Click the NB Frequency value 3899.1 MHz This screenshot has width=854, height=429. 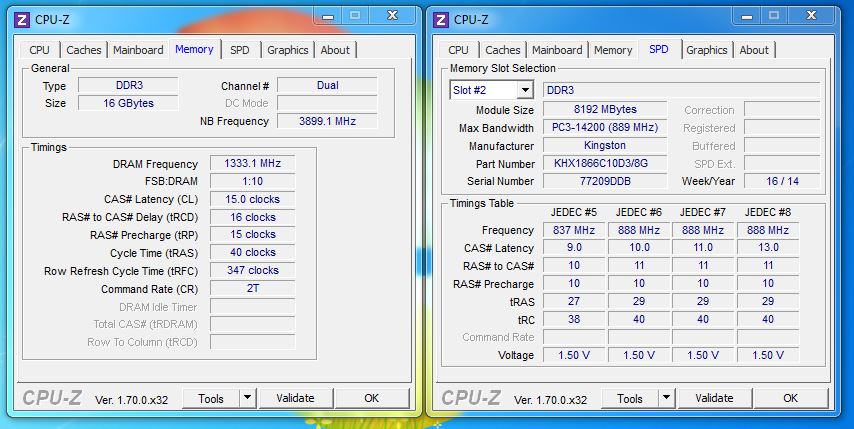click(327, 121)
